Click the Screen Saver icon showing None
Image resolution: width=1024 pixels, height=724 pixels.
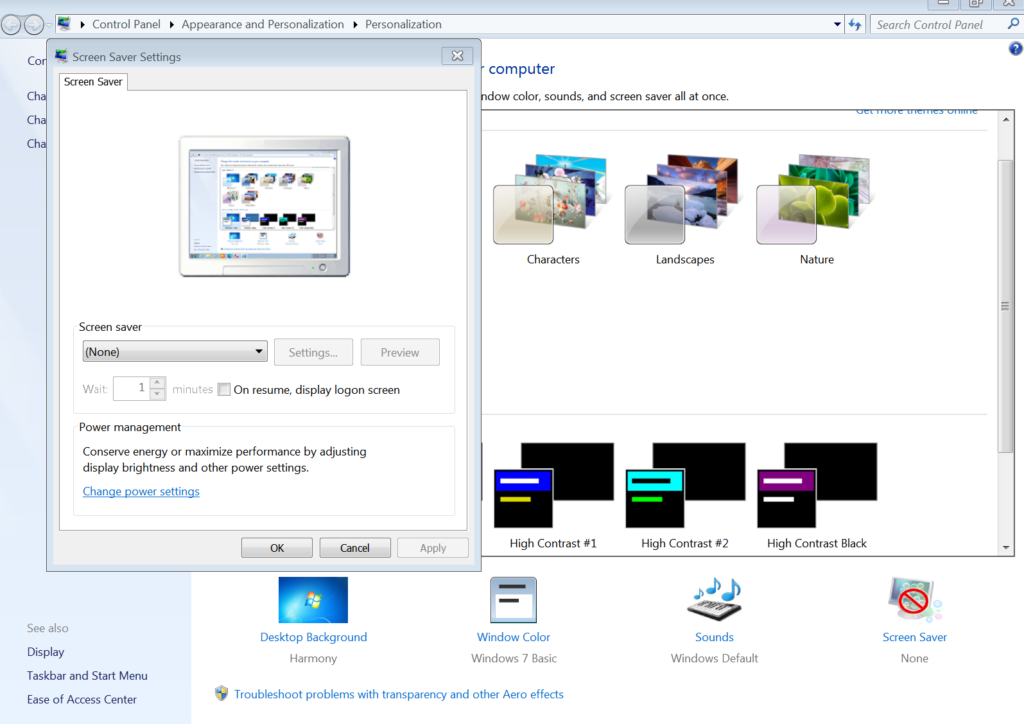(914, 600)
